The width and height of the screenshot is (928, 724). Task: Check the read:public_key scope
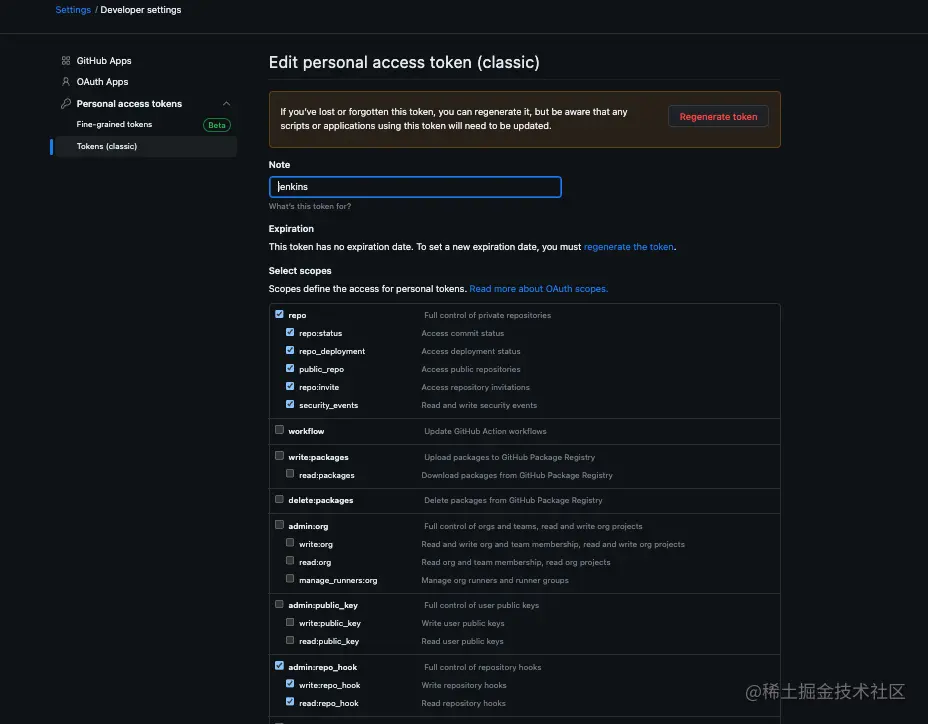click(x=290, y=641)
